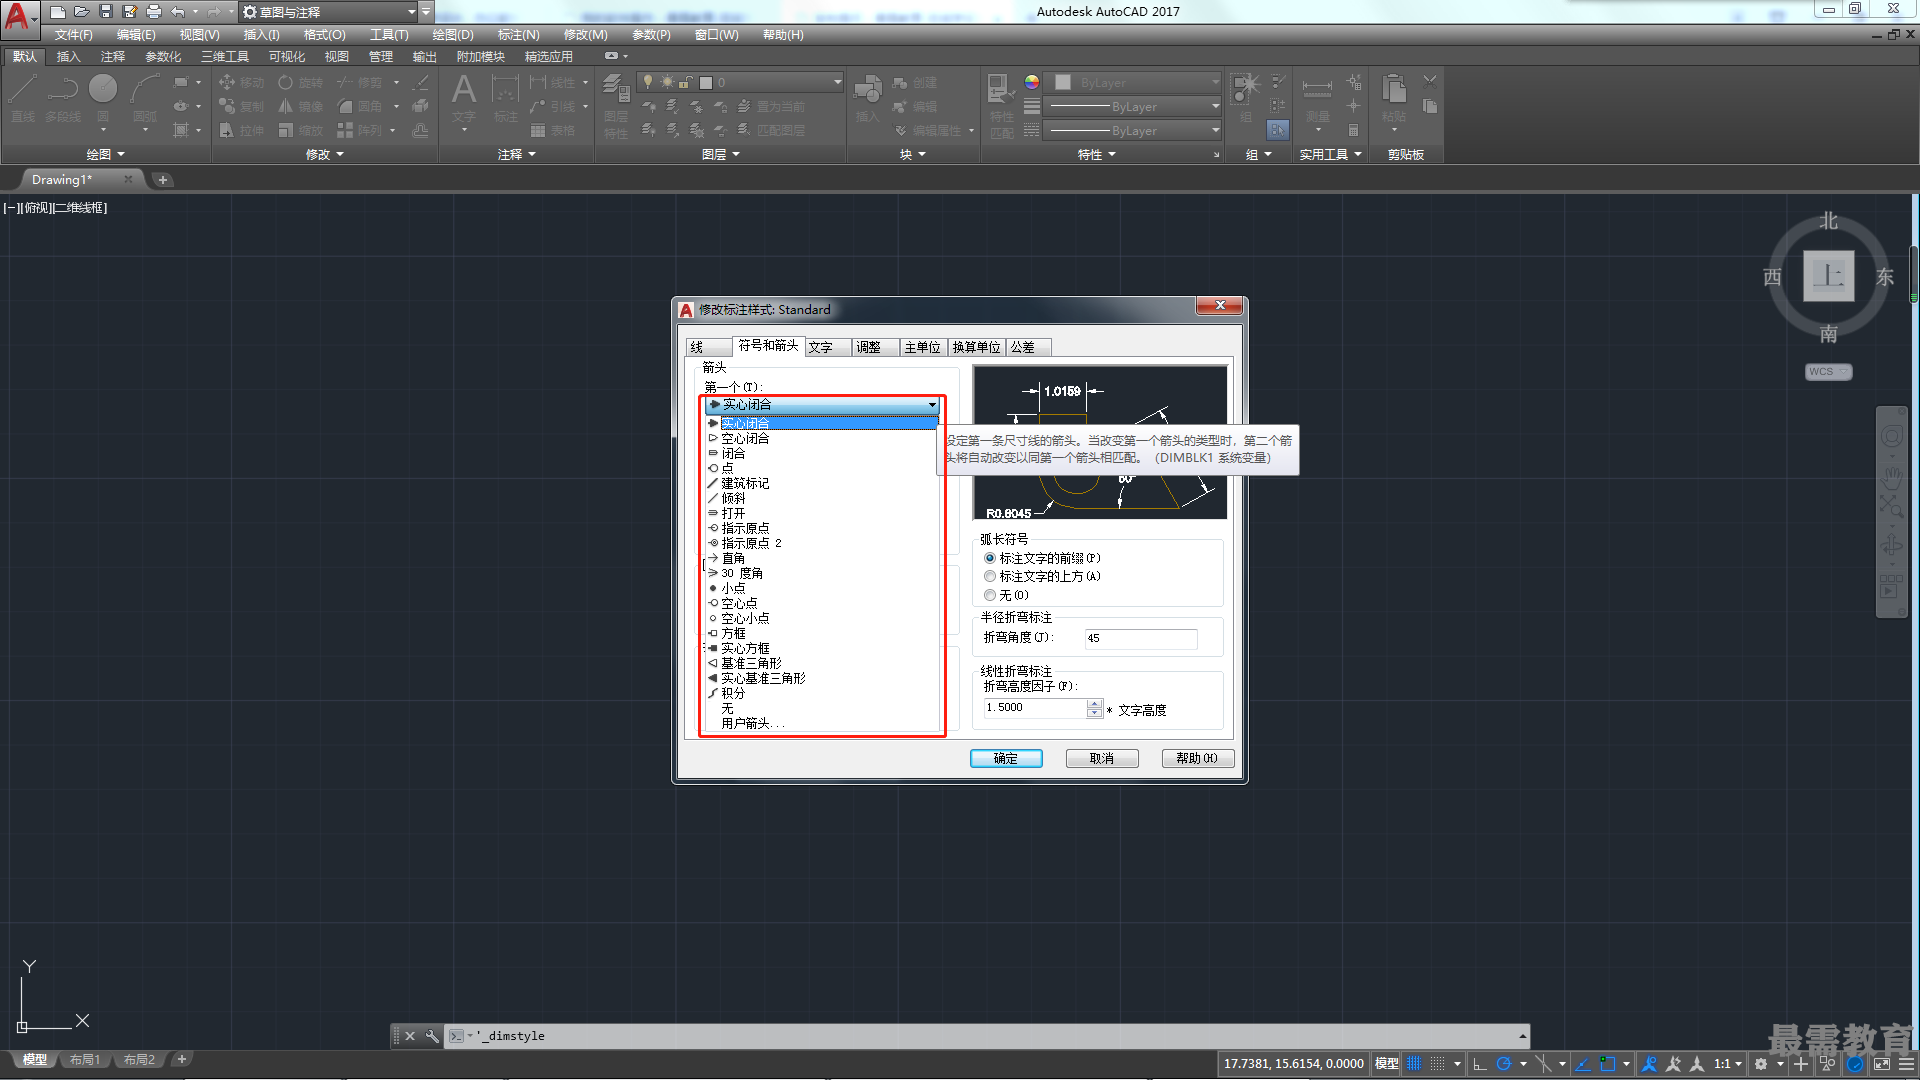This screenshot has height=1080, width=1920.
Task: Select the 标注文字的上方 radio option
Action: [x=990, y=576]
